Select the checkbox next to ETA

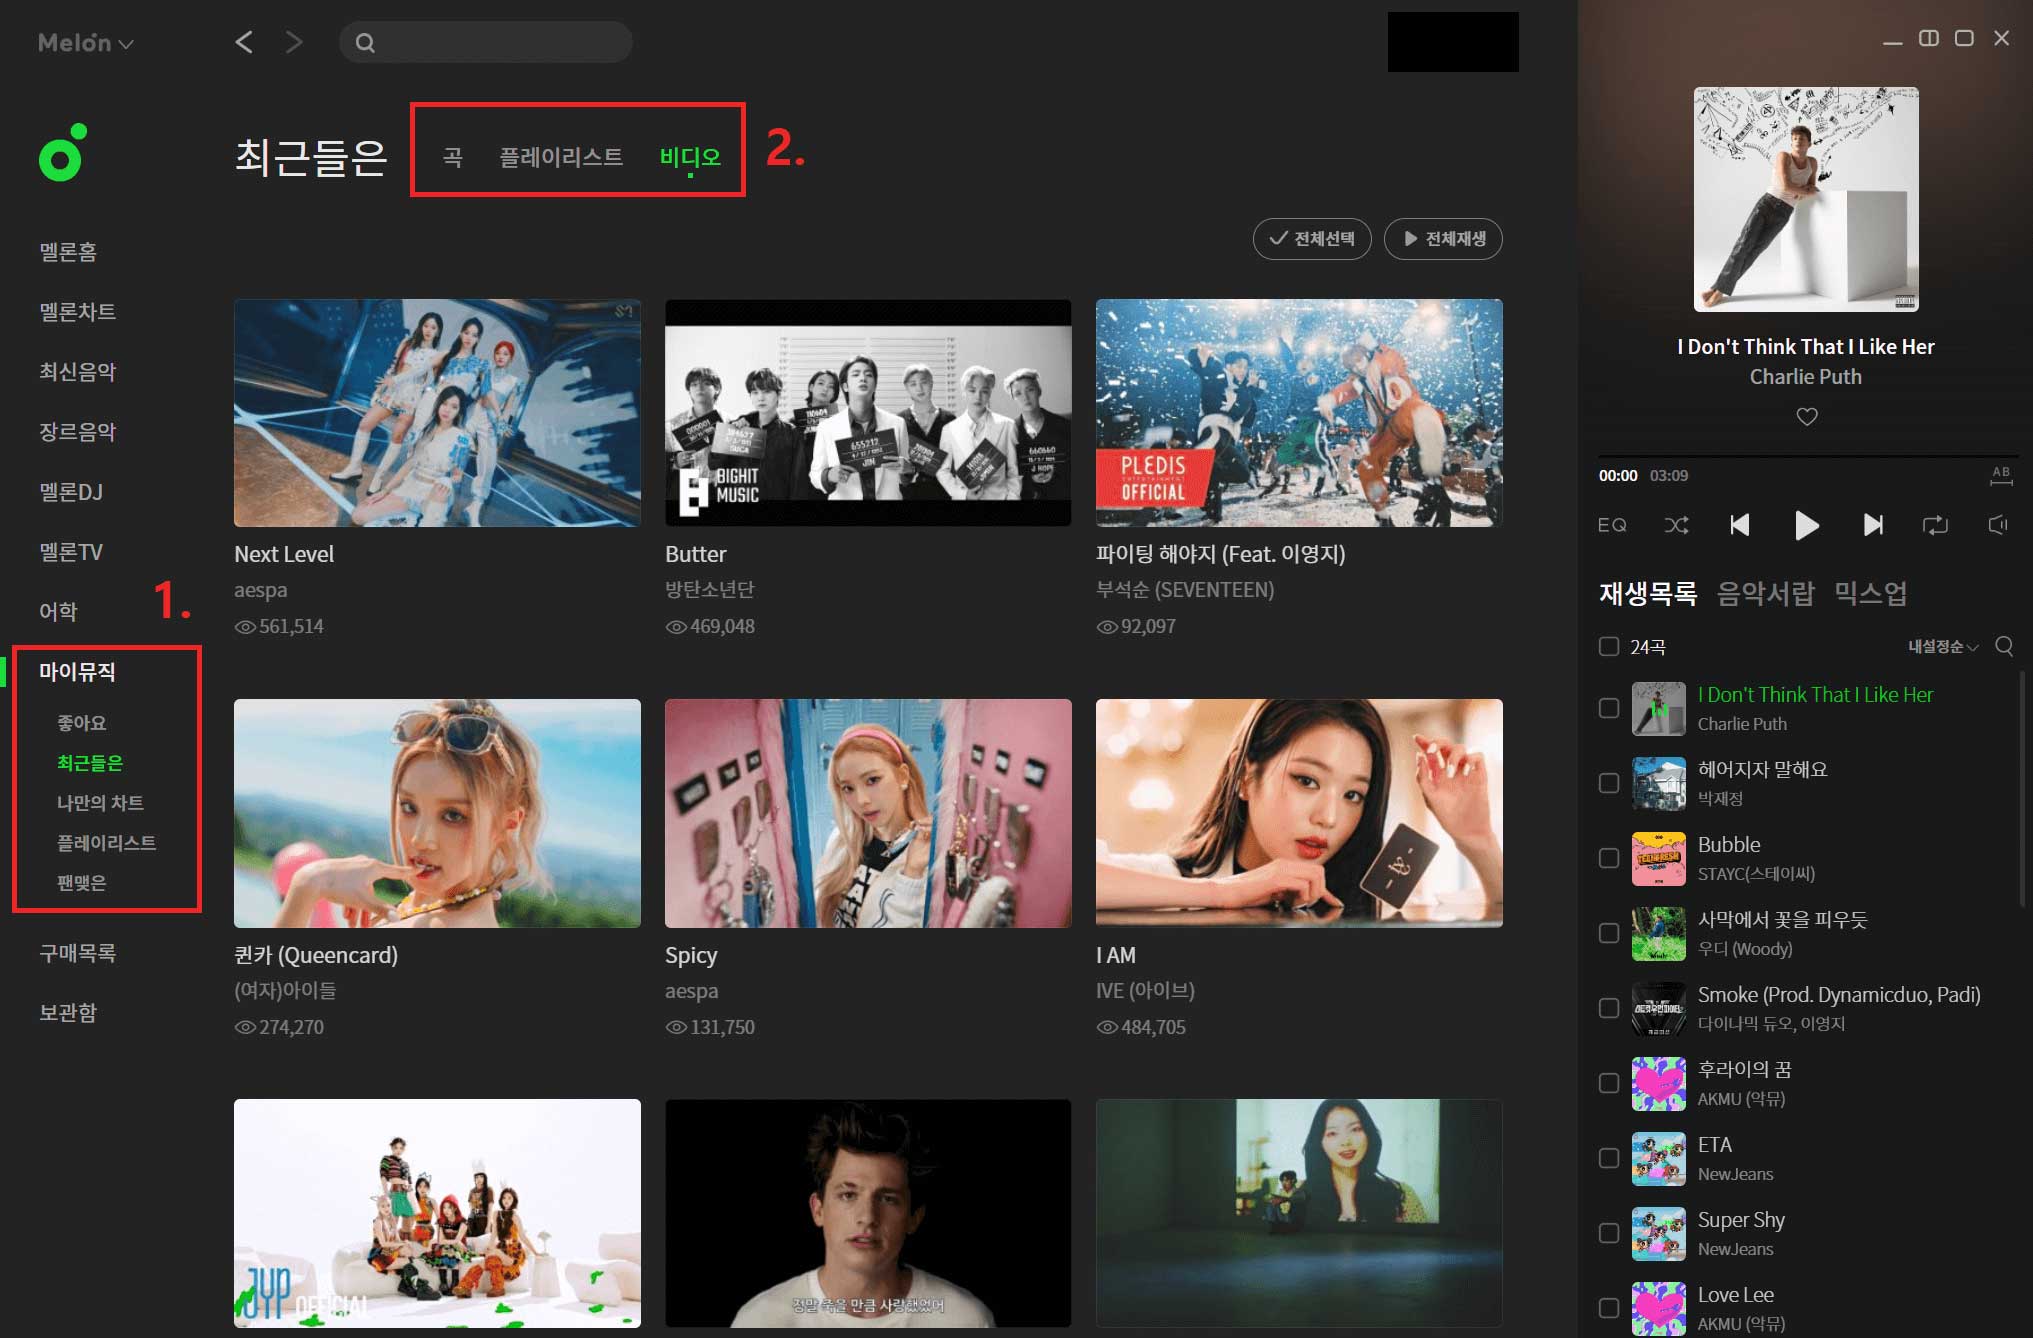tap(1609, 1158)
